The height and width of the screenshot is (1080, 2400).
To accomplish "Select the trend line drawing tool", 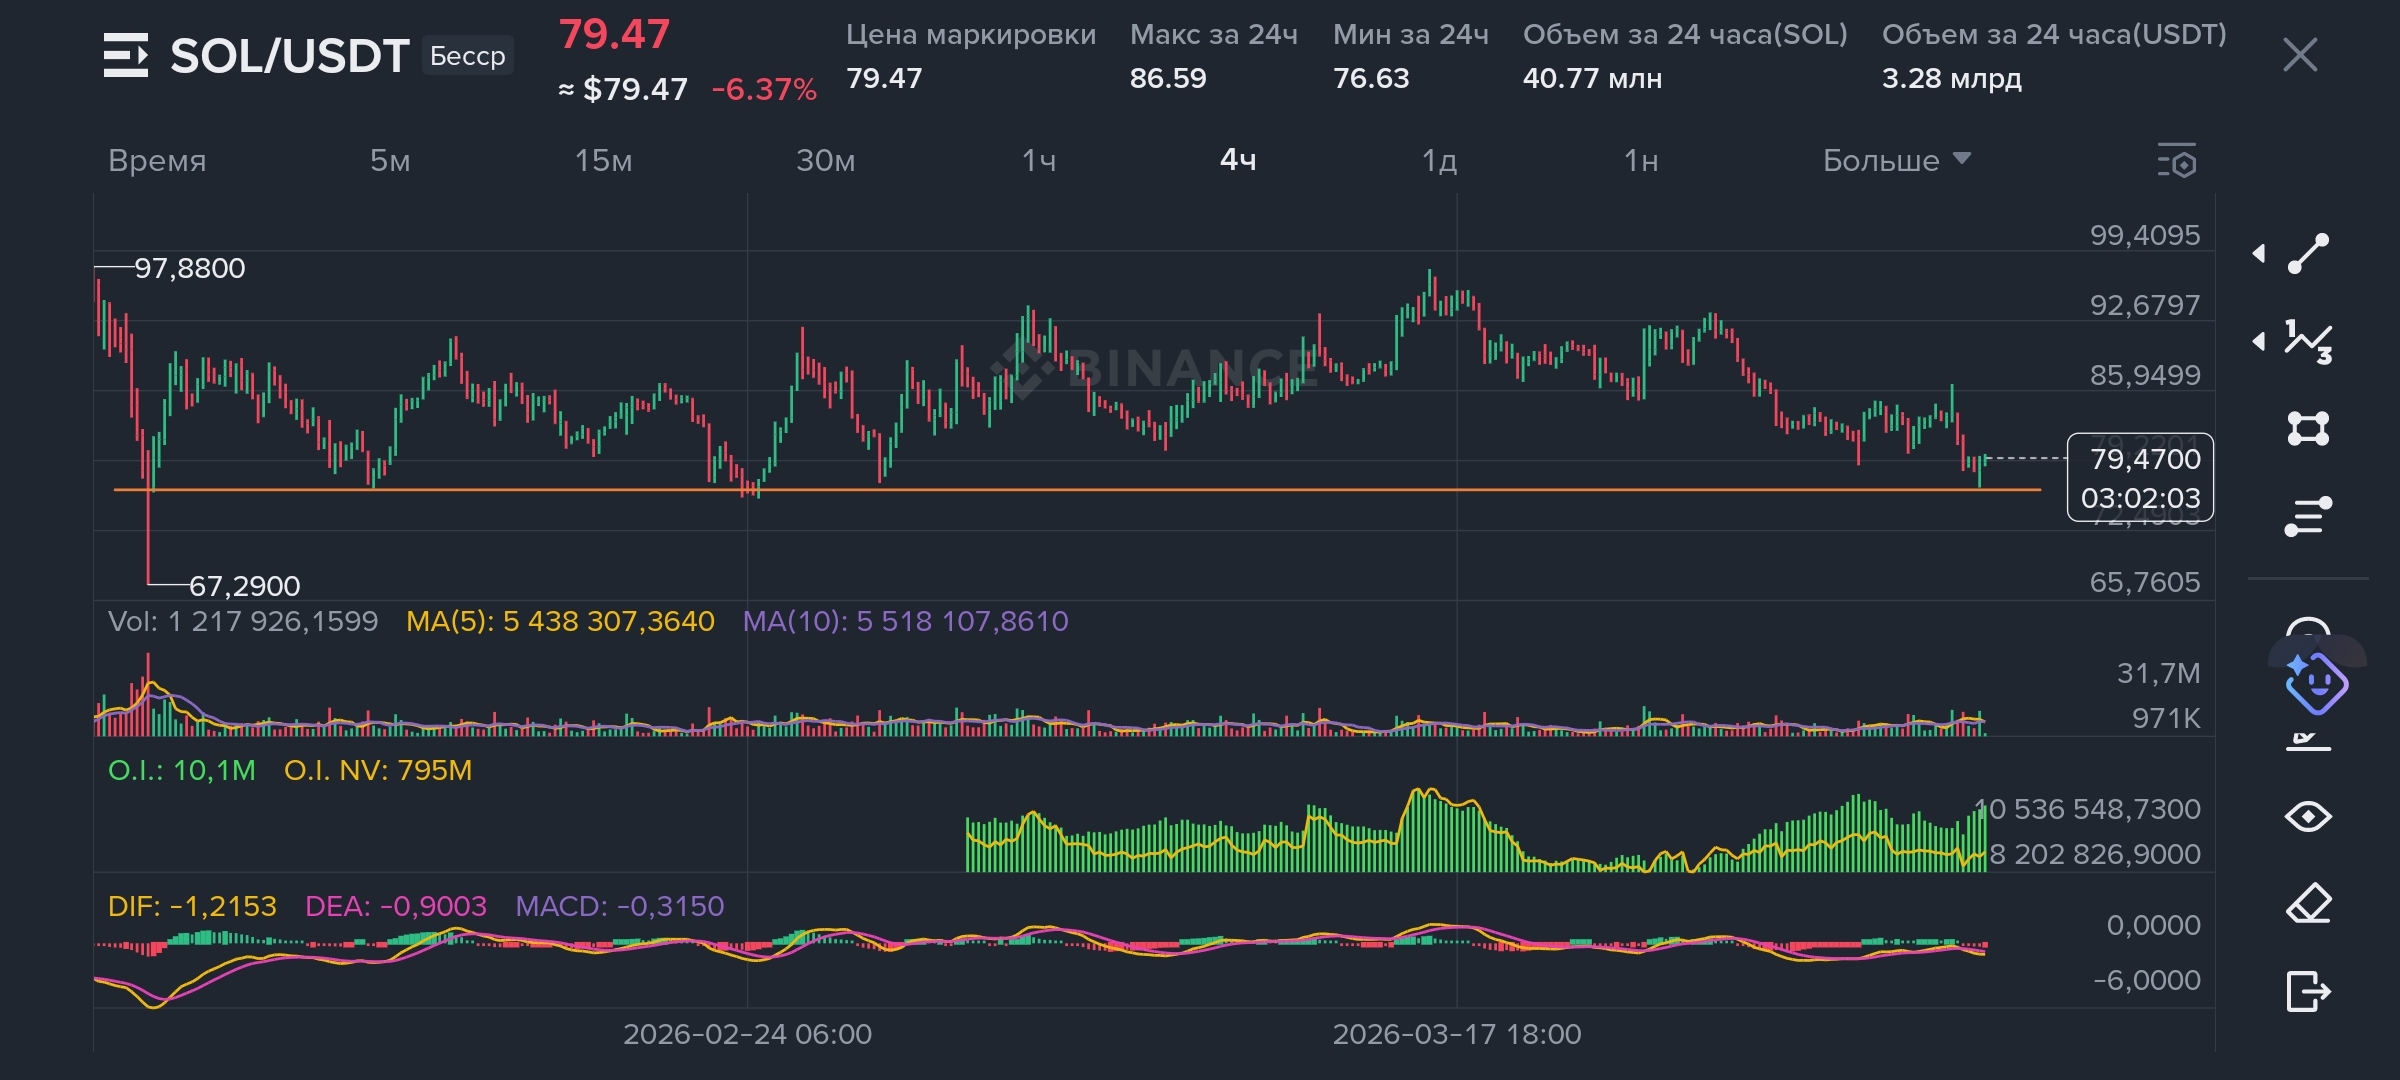I will (2308, 254).
